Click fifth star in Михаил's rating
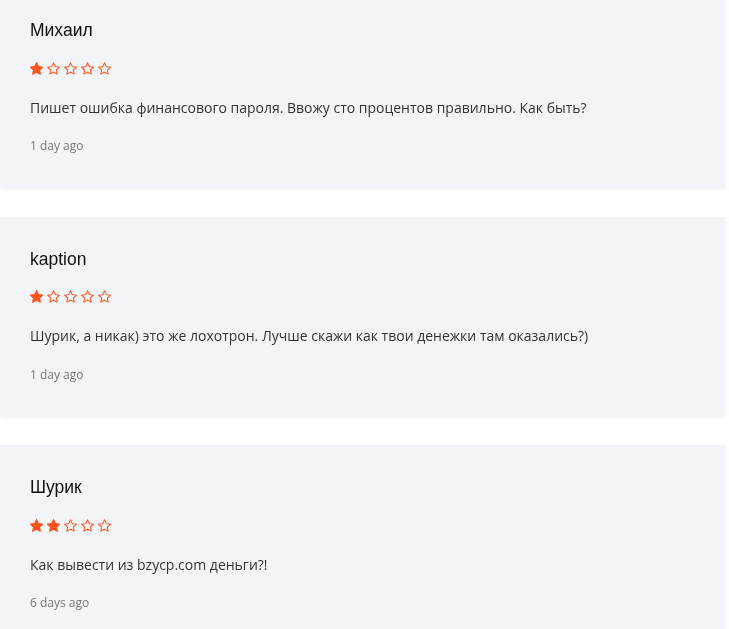Viewport: 729px width, 629px height. 105,69
